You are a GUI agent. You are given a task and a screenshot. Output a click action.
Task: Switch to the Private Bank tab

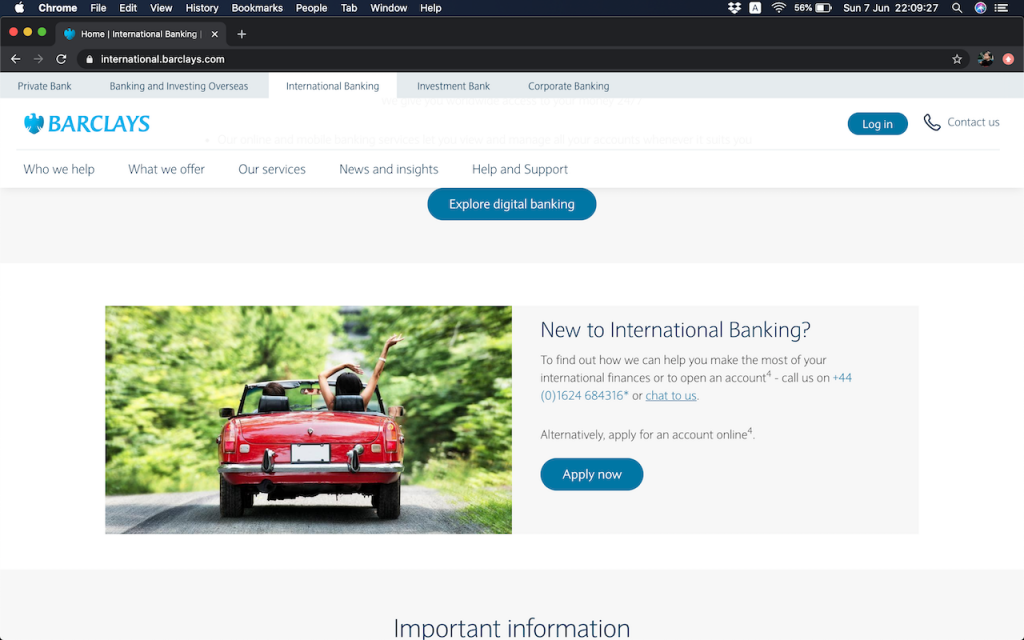[x=45, y=86]
